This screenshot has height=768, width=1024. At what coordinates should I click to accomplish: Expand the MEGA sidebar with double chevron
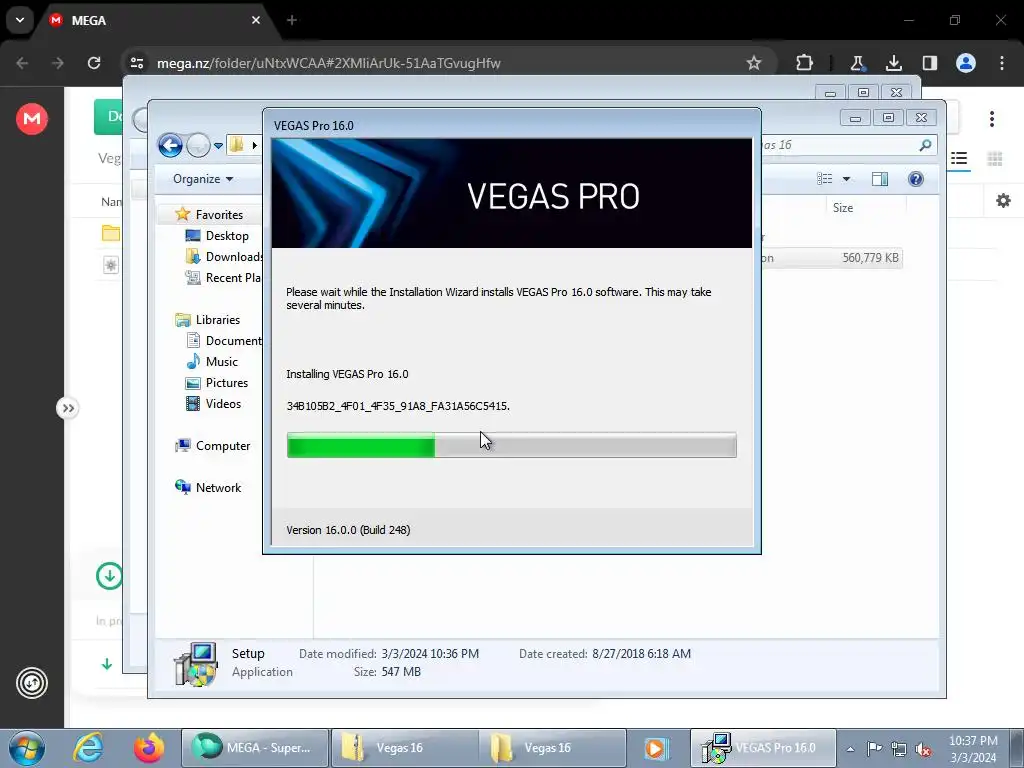click(x=67, y=409)
